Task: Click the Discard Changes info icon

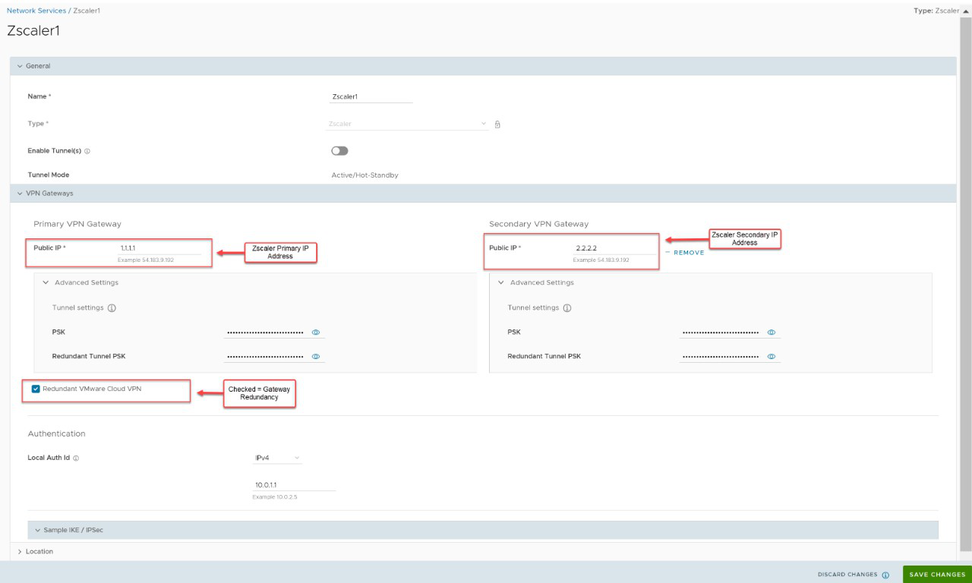Action: tap(885, 575)
